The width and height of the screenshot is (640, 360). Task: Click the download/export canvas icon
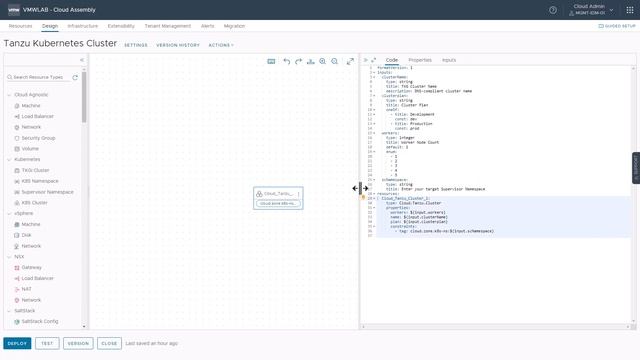[311, 61]
